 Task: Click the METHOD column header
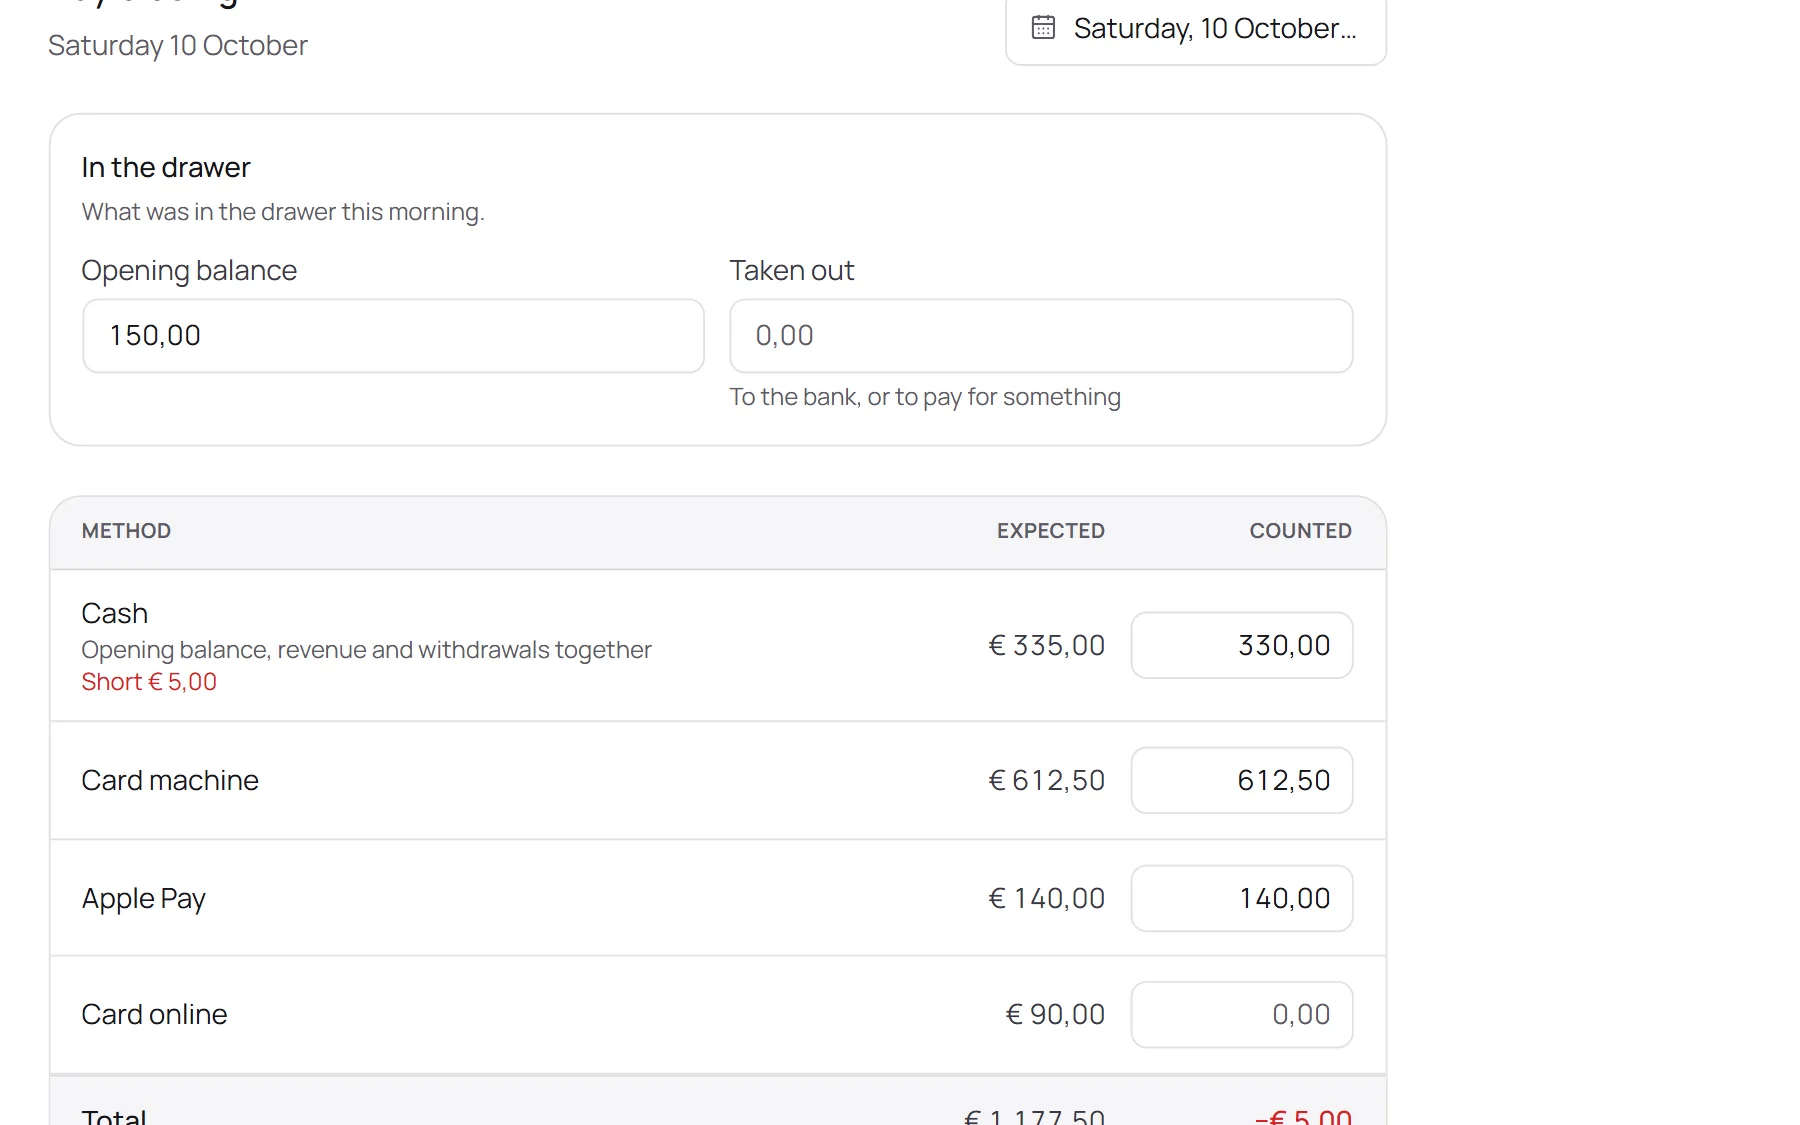(x=126, y=531)
